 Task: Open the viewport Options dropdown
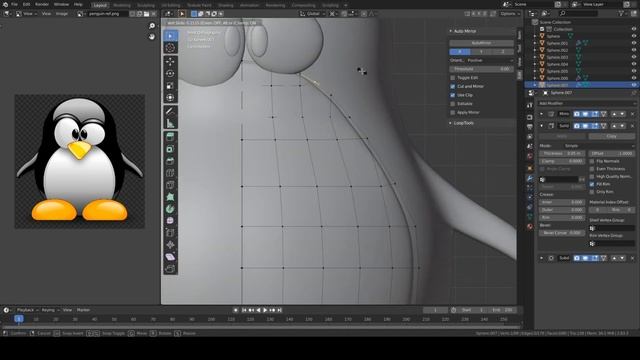(510, 13)
